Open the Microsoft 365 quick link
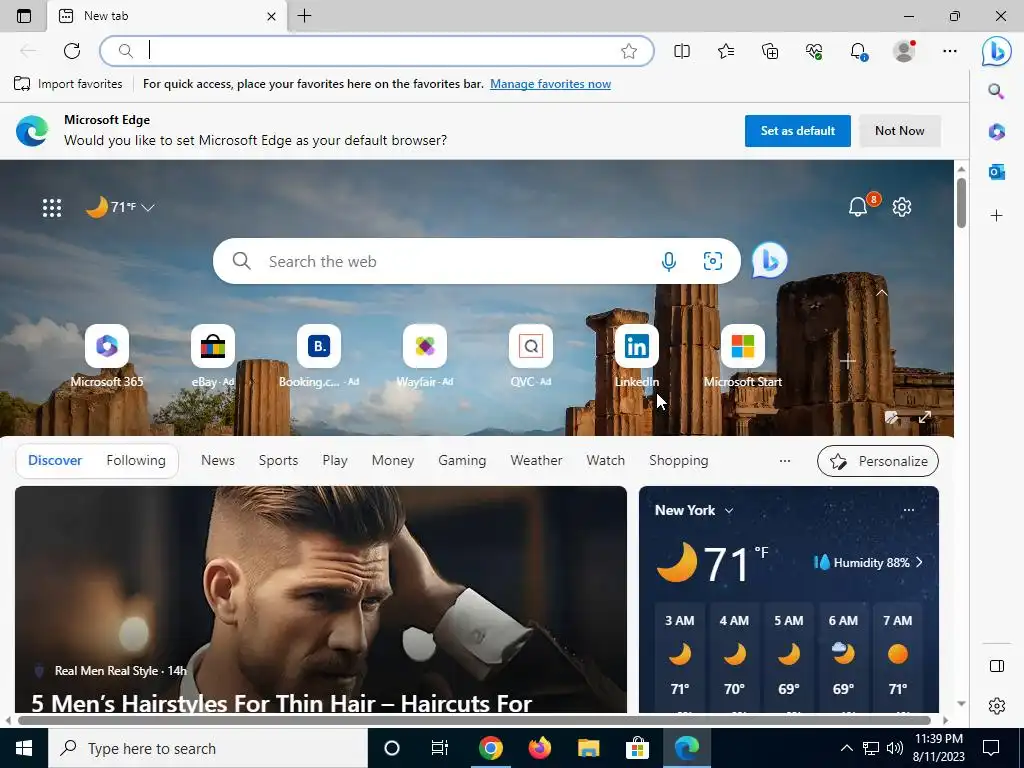1024x768 pixels. 107,357
